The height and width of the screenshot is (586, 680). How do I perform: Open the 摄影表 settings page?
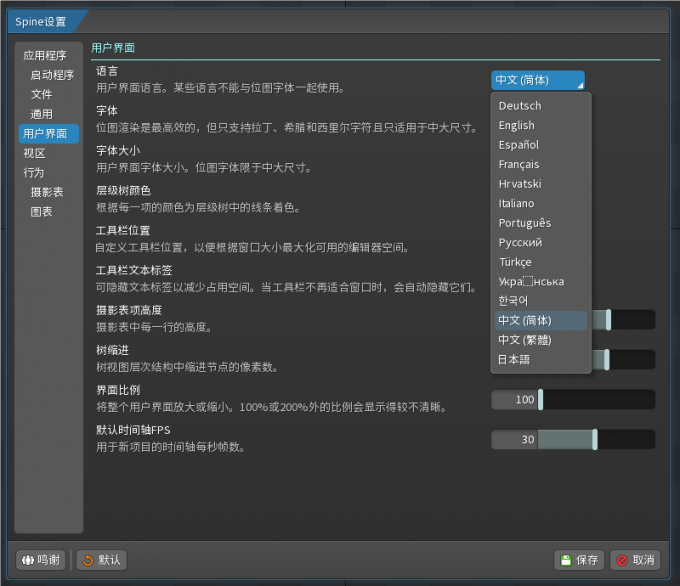point(47,192)
